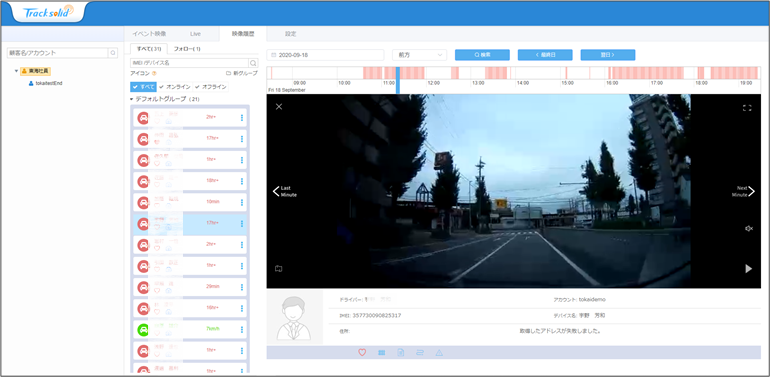The height and width of the screenshot is (377, 770).
Task: Click the 翌日 next day button
Action: pyautogui.click(x=608, y=55)
